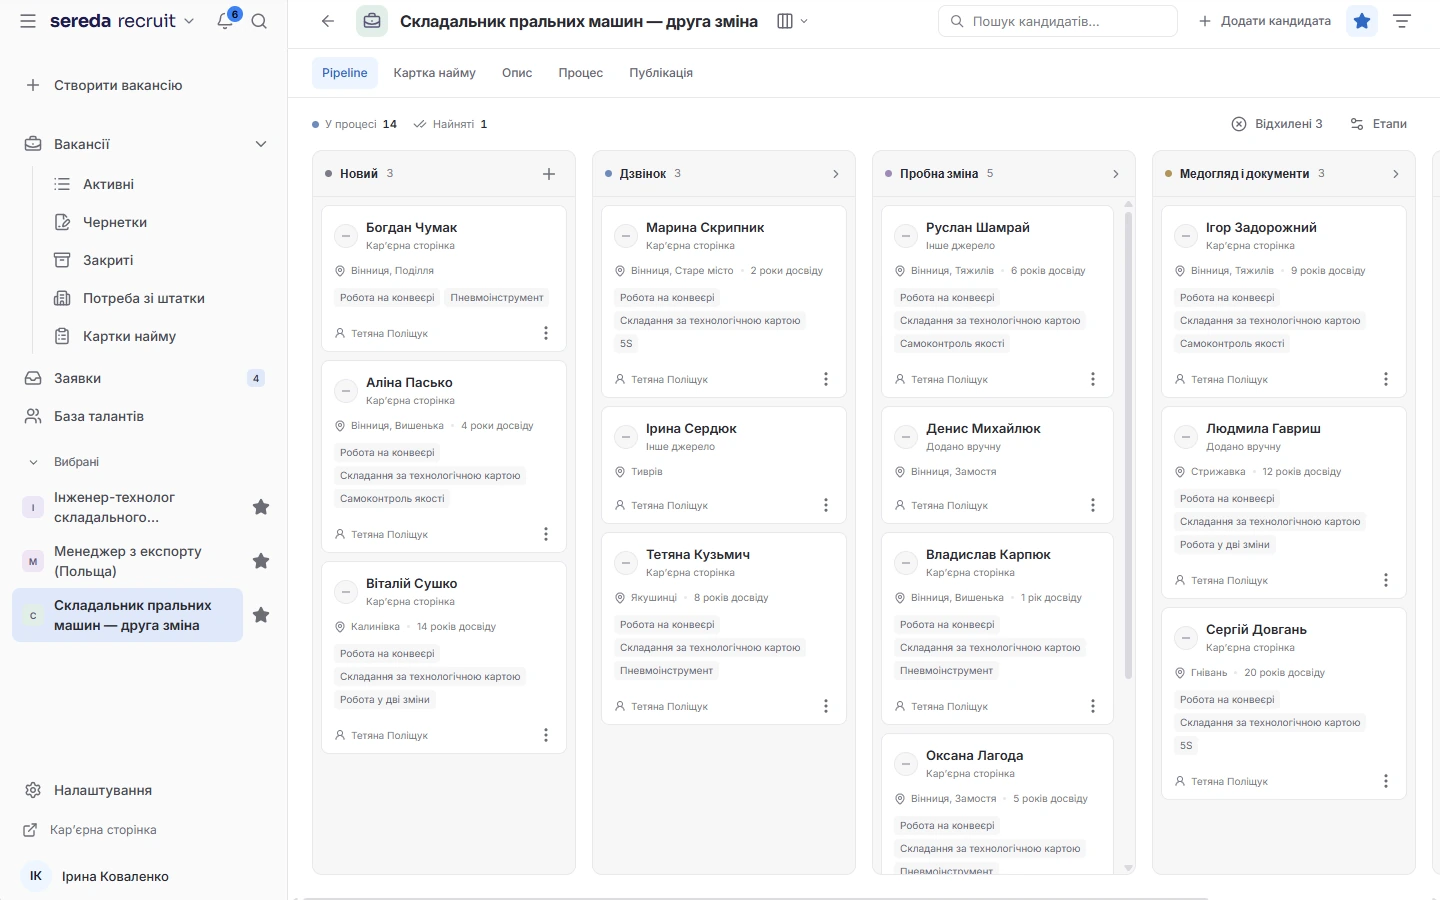This screenshot has width=1440, height=900.
Task: Click the sidebar search magnifier icon
Action: 259,21
